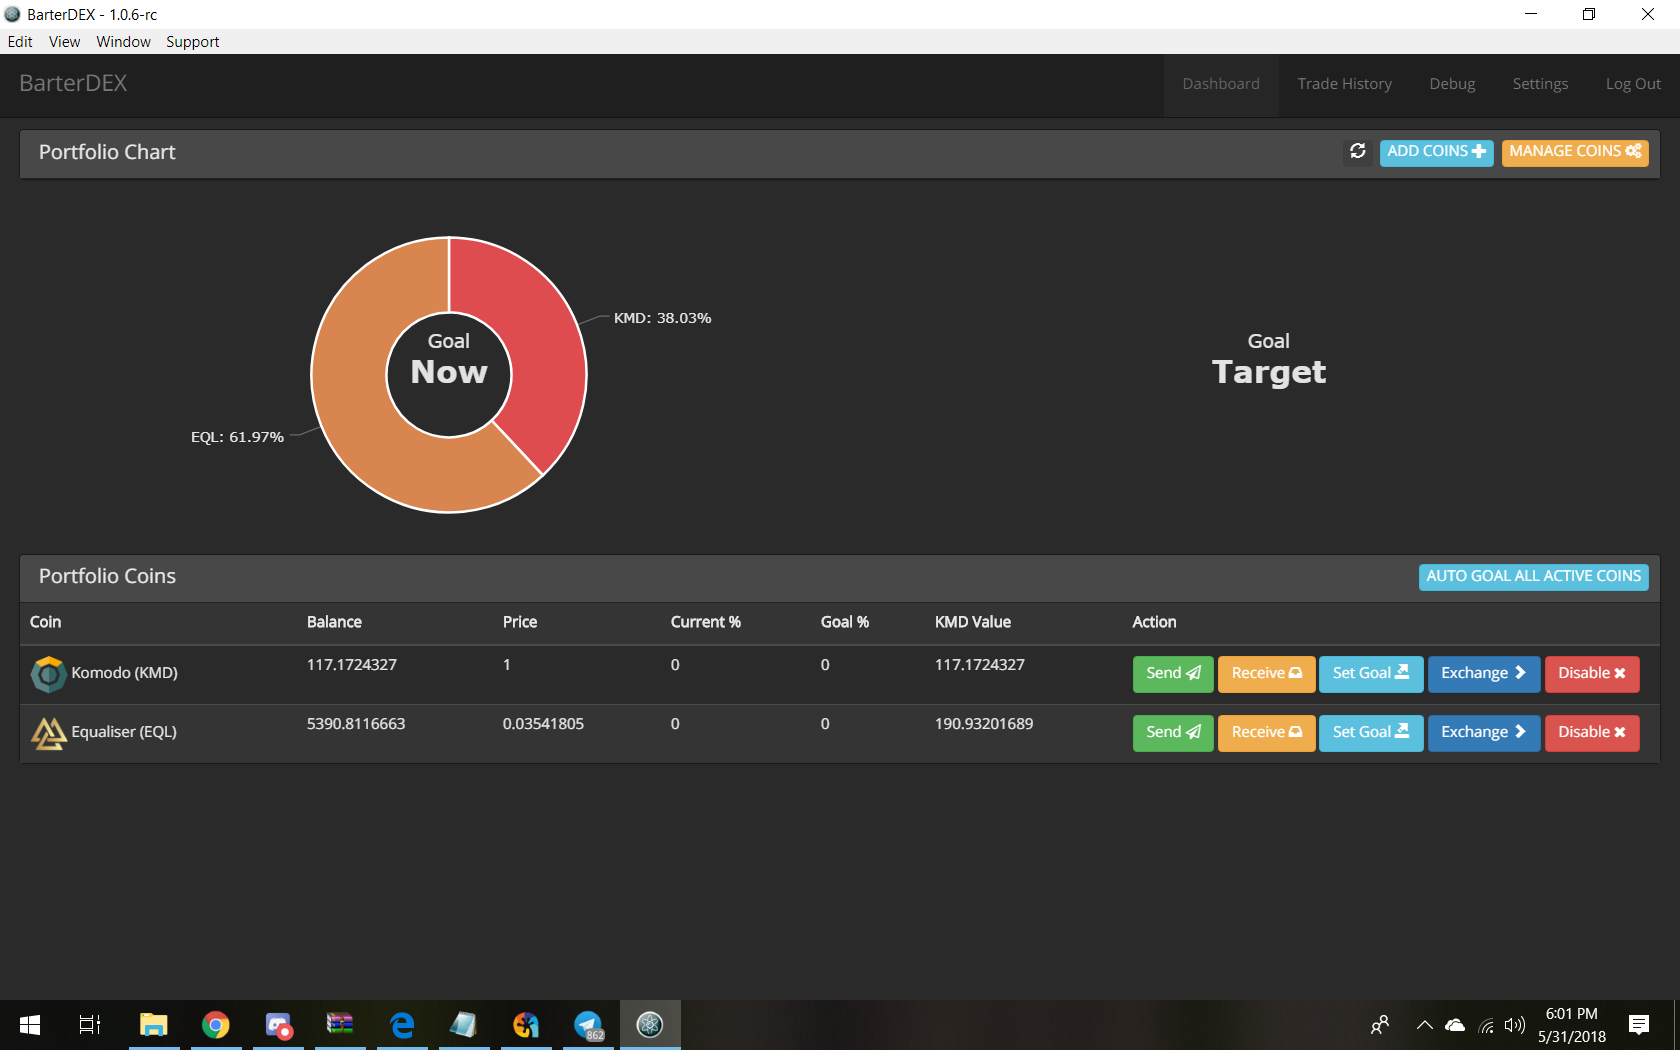
Task: Click the volume speaker tray icon
Action: (x=1515, y=1025)
